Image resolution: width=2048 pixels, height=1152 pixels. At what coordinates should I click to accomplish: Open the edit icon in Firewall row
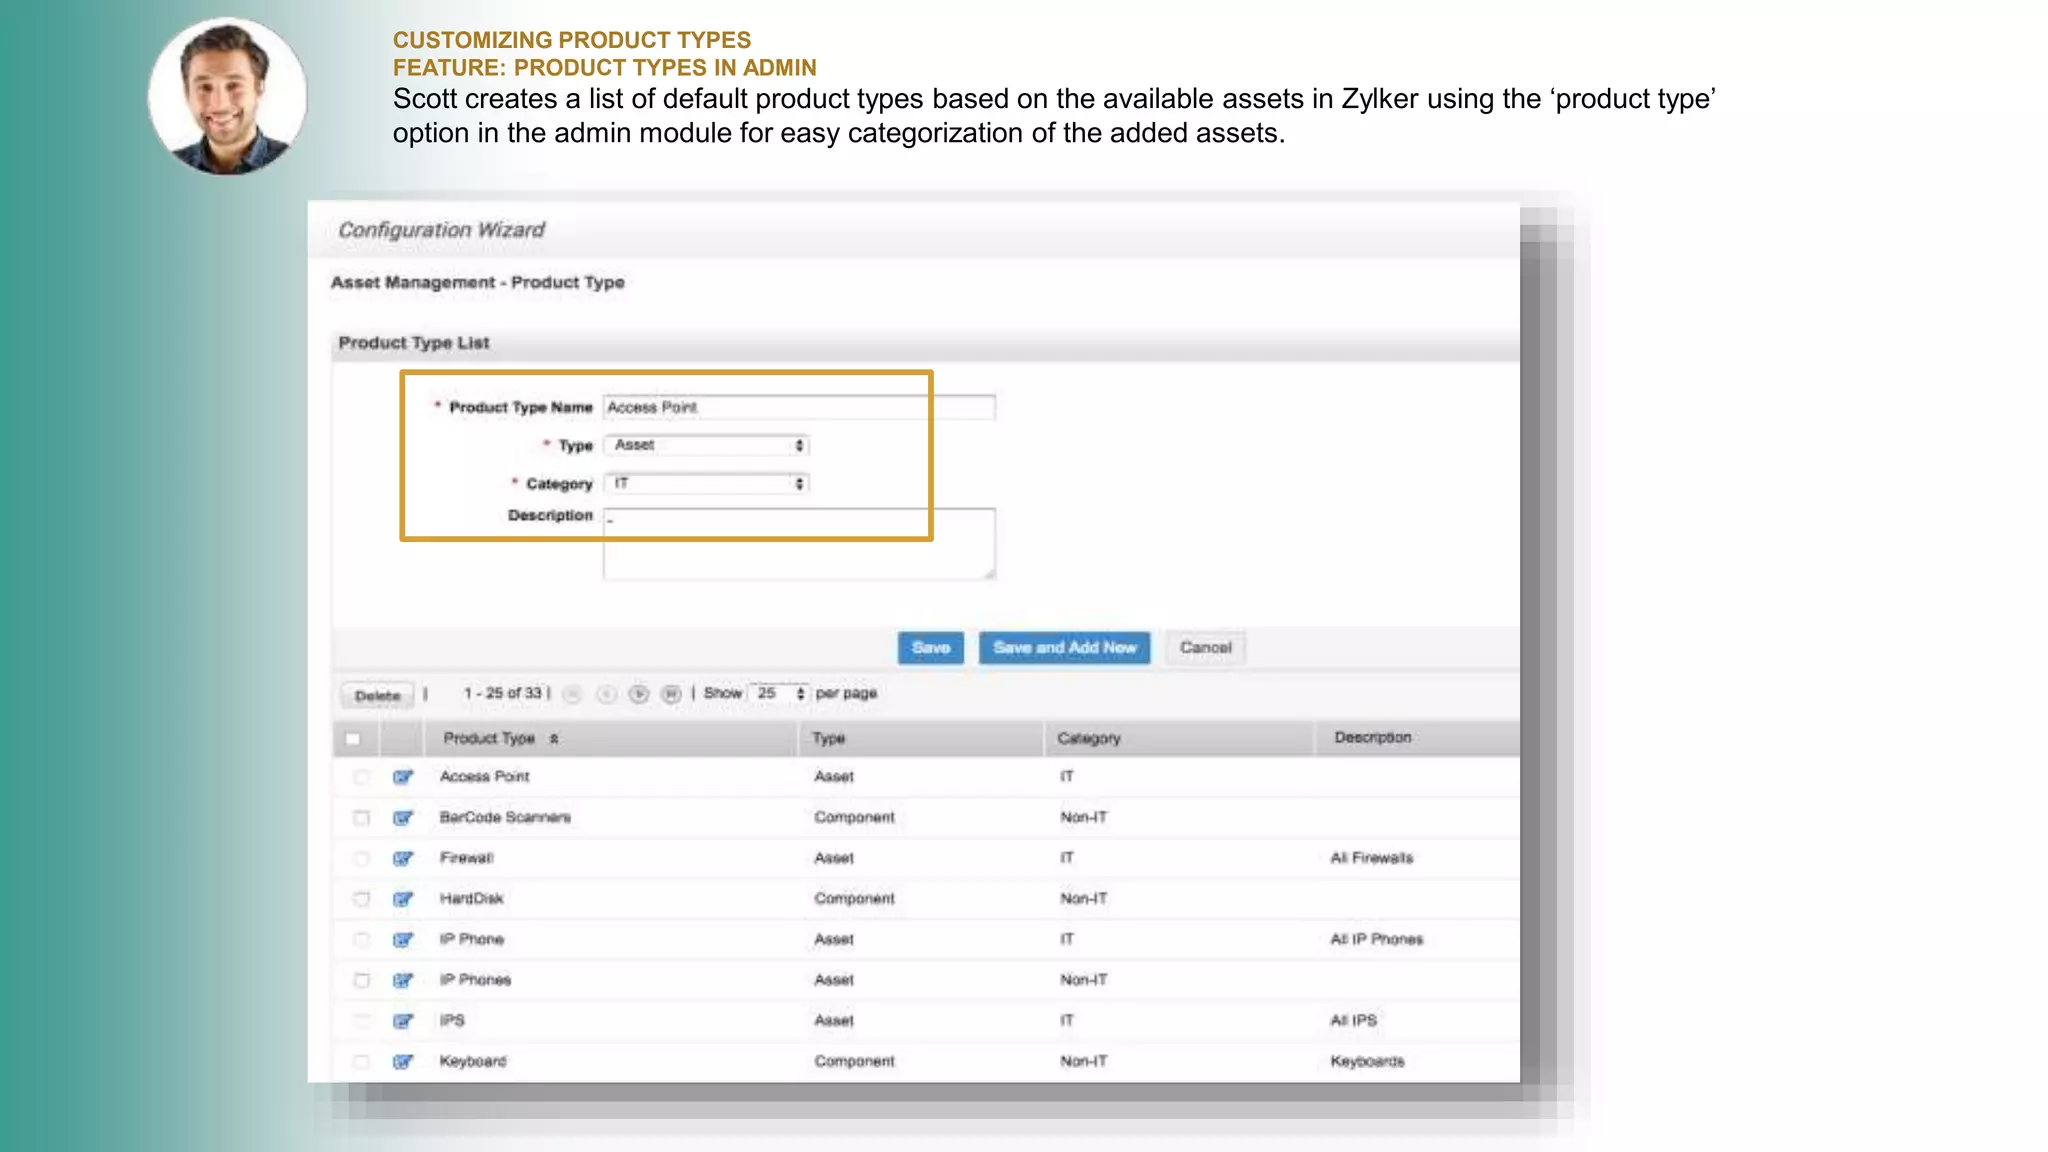(403, 858)
